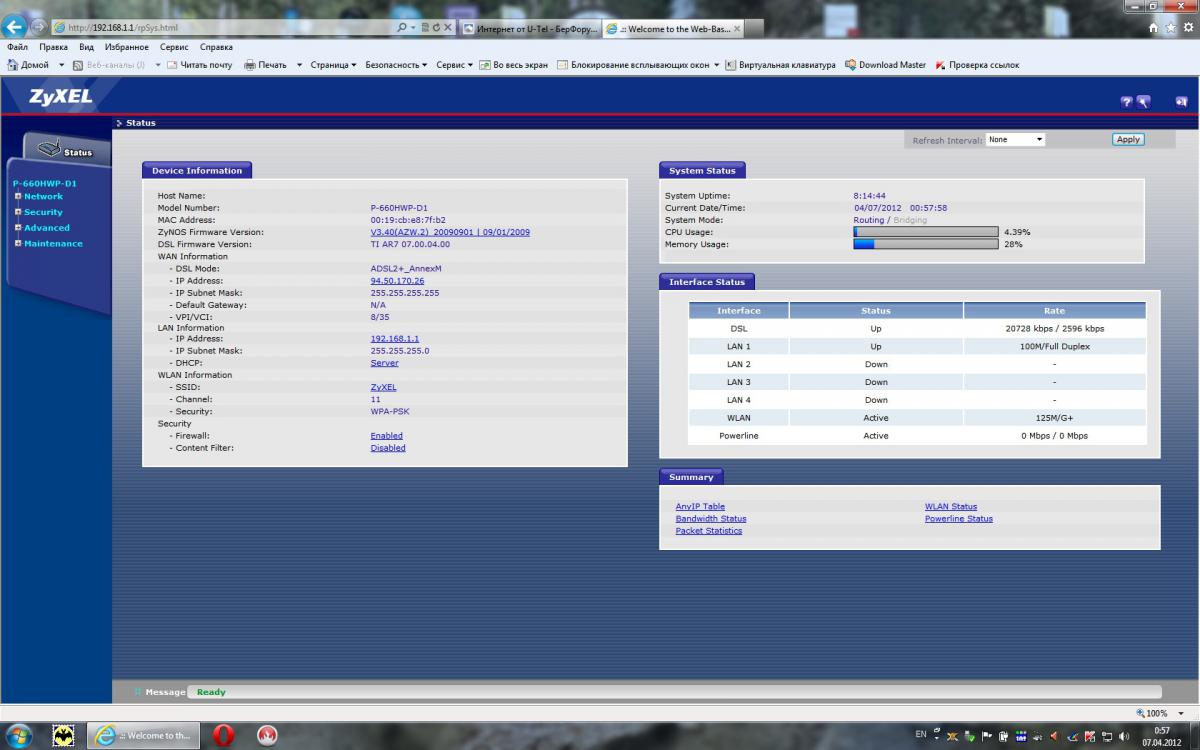Click the IE back arrow button
Image resolution: width=1200 pixels, height=750 pixels.
click(16, 27)
